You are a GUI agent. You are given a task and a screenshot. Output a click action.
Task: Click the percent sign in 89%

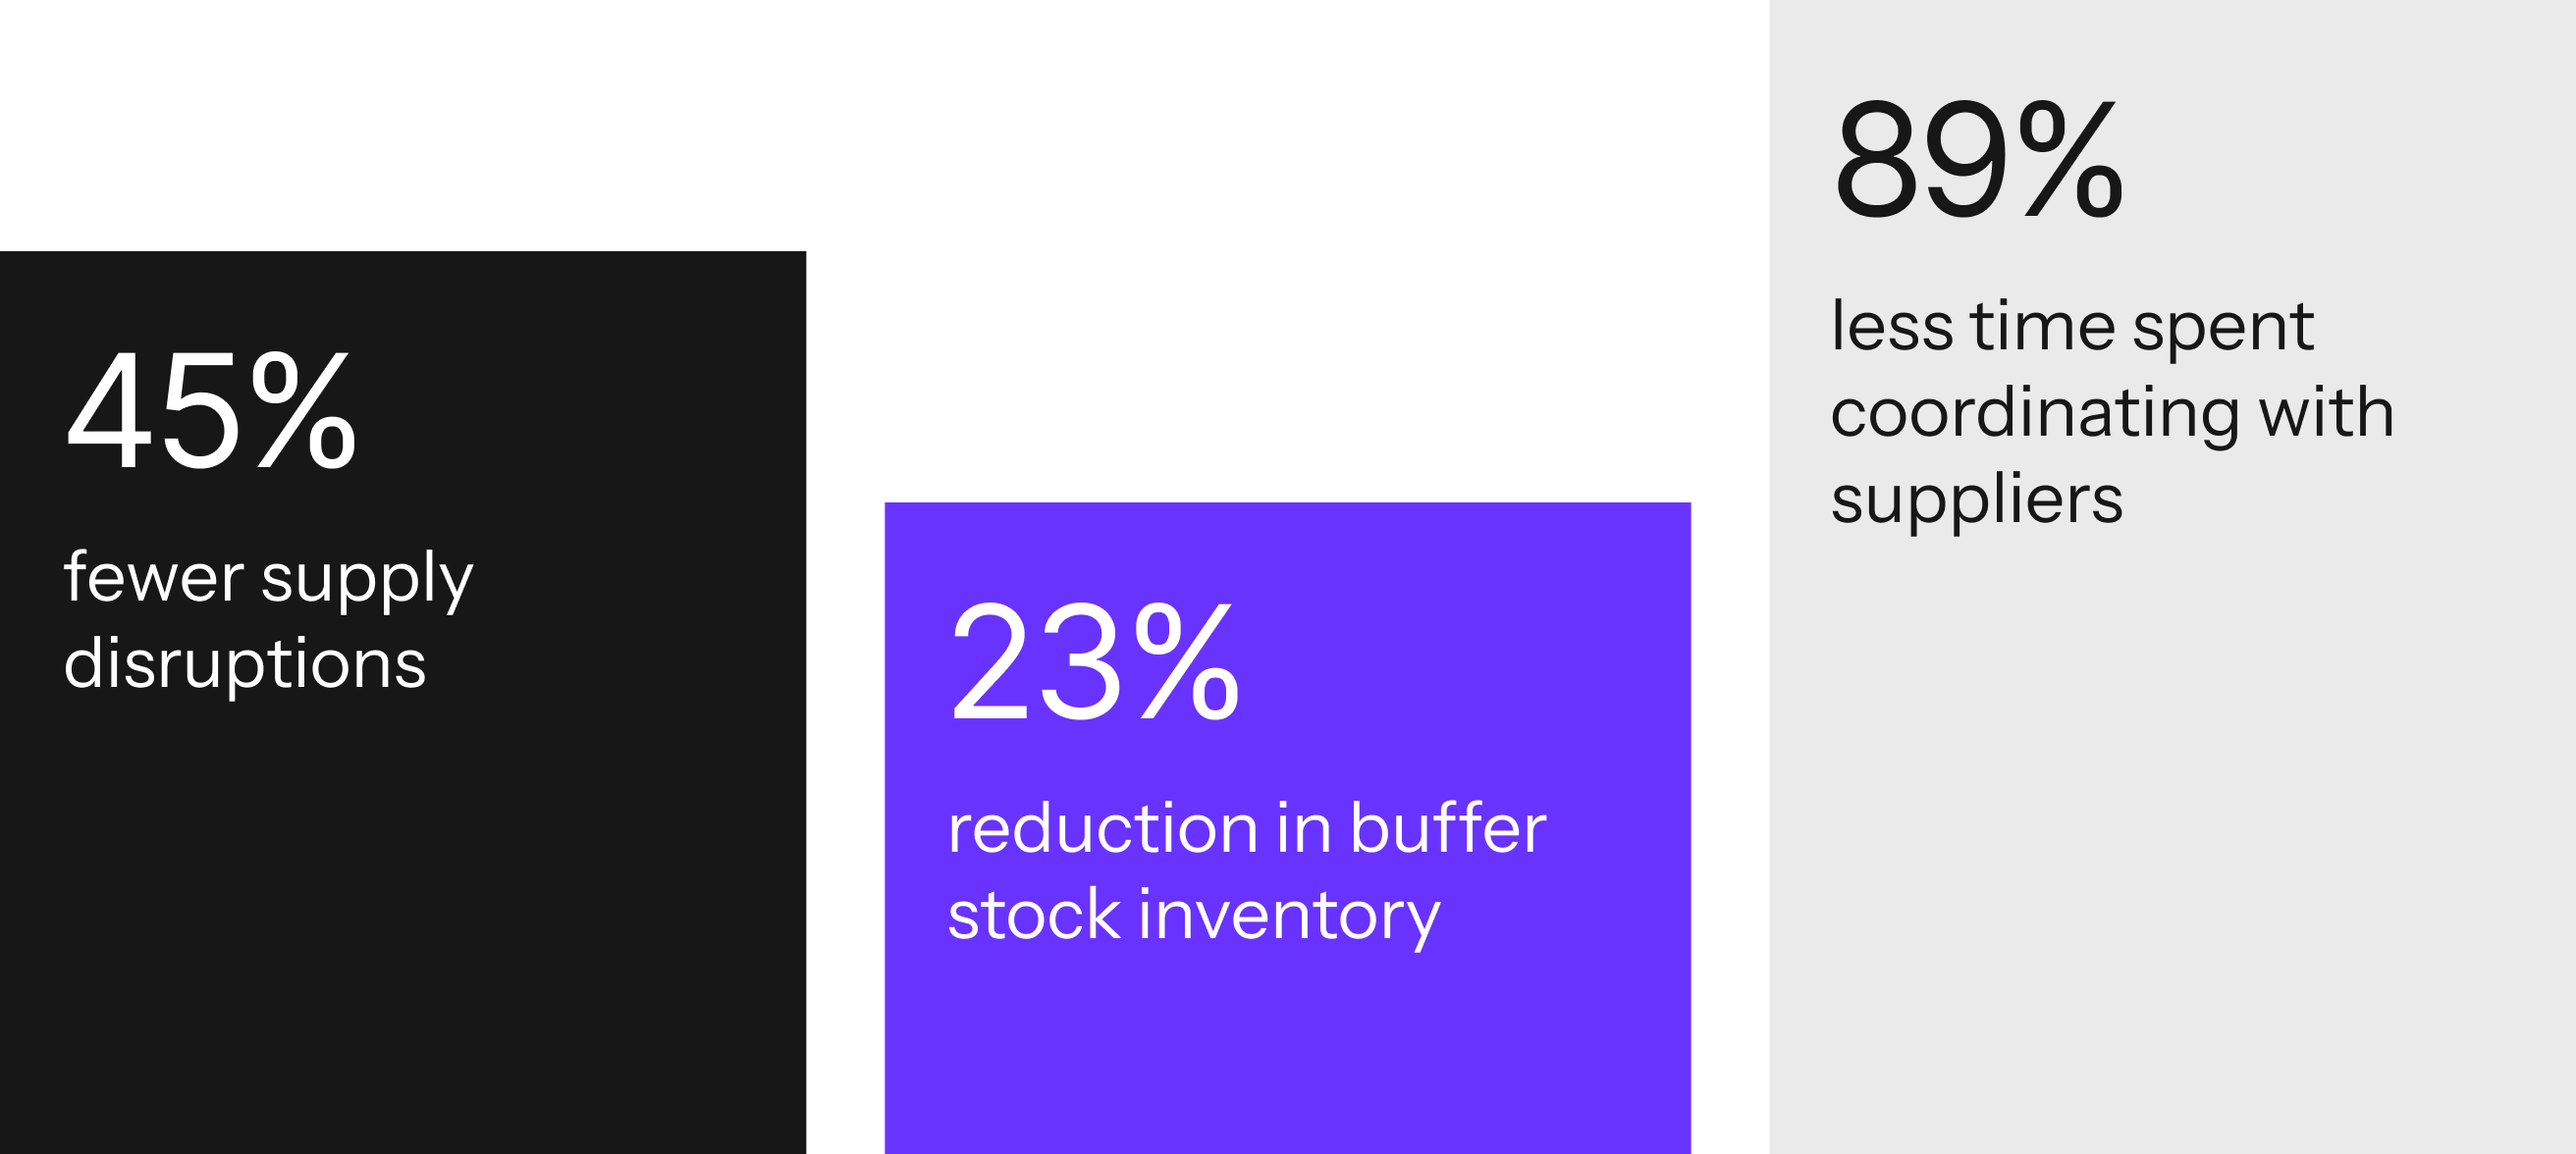click(x=2070, y=158)
